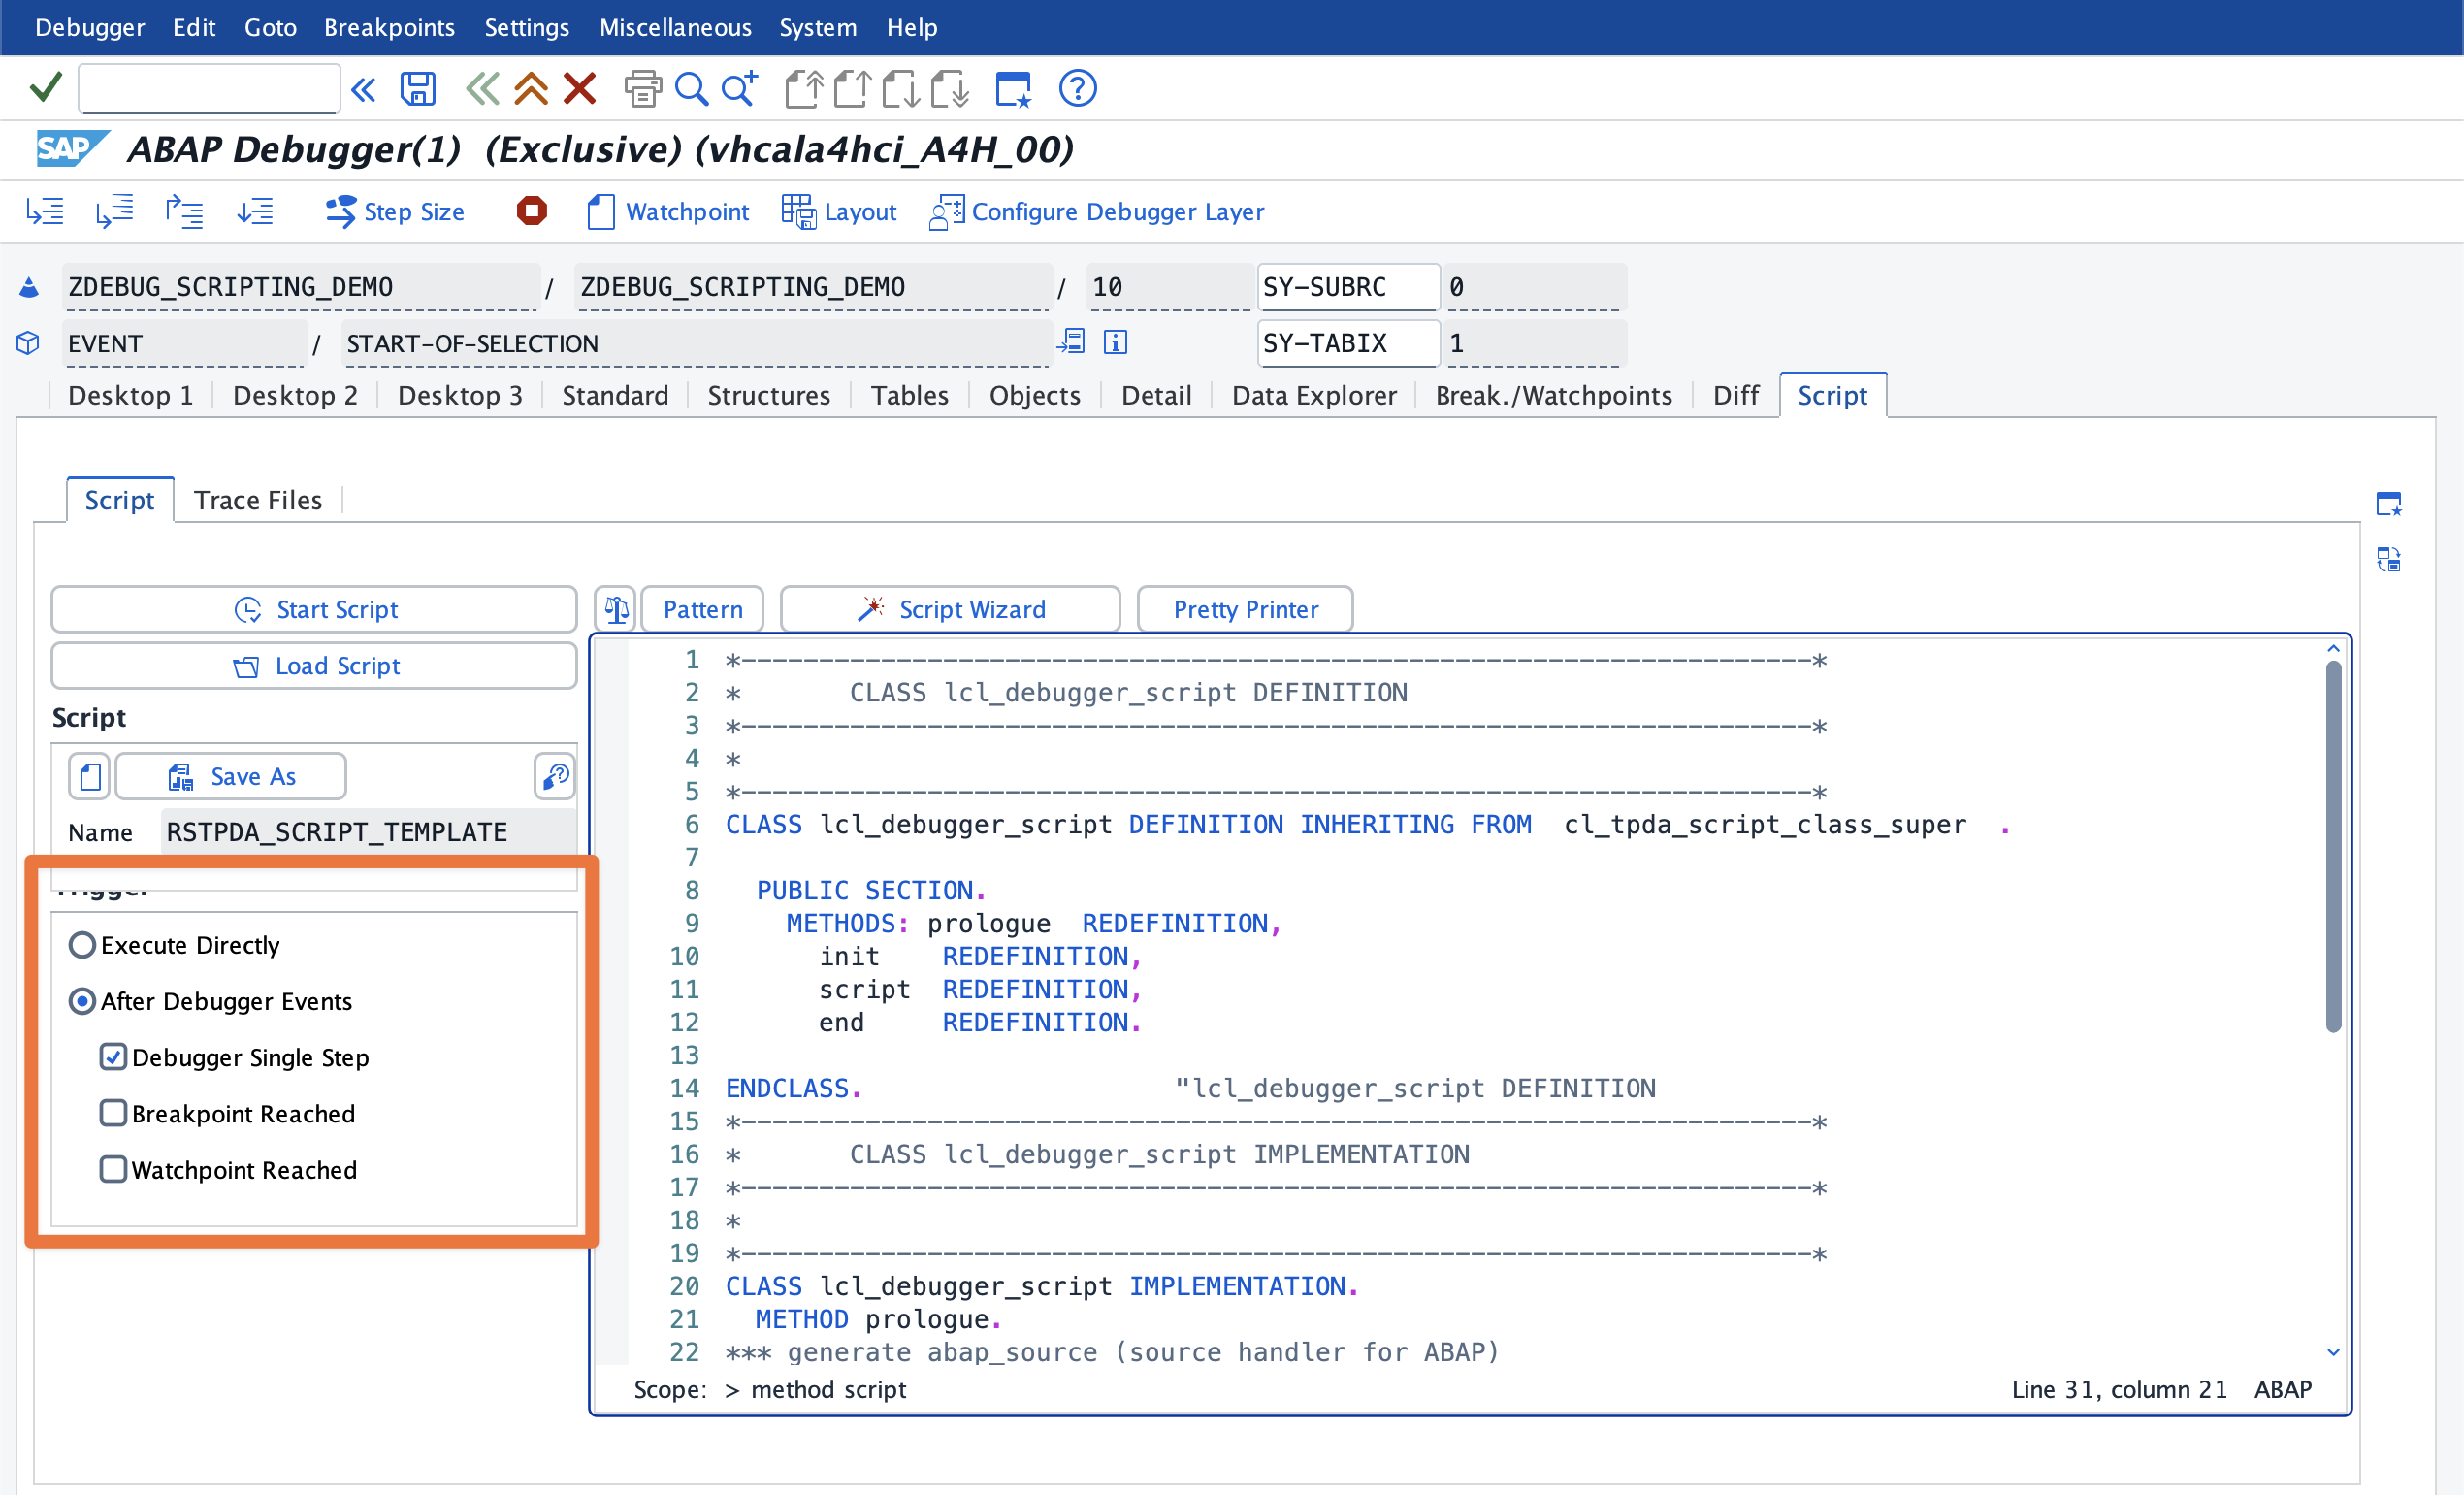This screenshot has width=2464, height=1495.
Task: Click the syntax check scales icon
Action: pos(617,609)
